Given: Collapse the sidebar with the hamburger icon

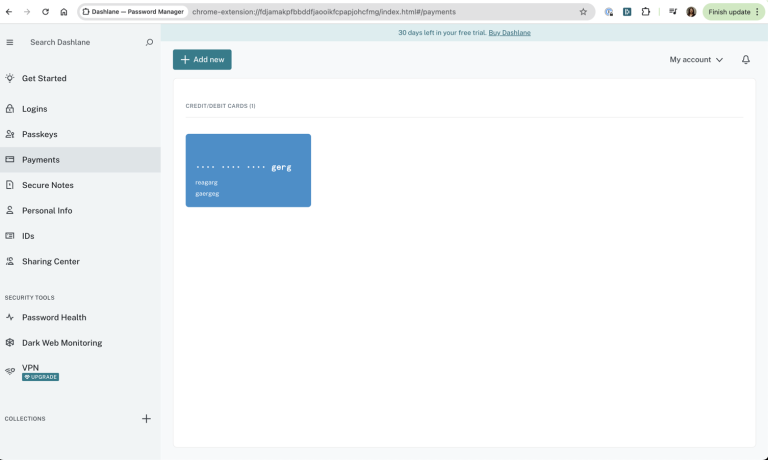Looking at the screenshot, I should pos(10,42).
